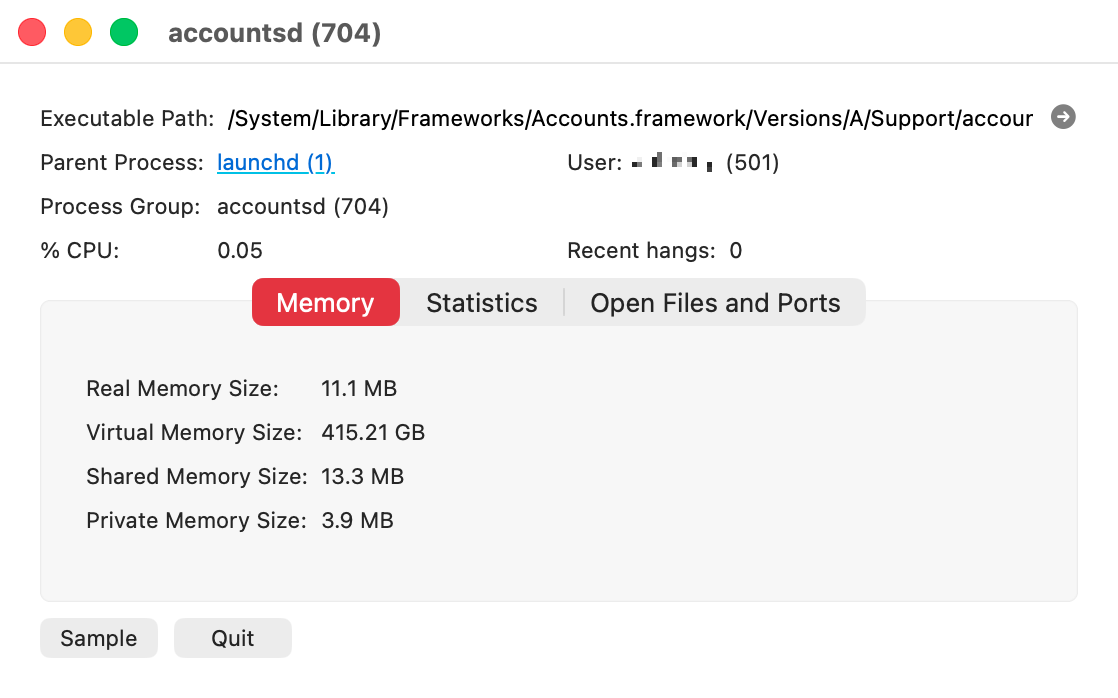Click the Executable Path label
The image size is (1118, 698).
[127, 118]
